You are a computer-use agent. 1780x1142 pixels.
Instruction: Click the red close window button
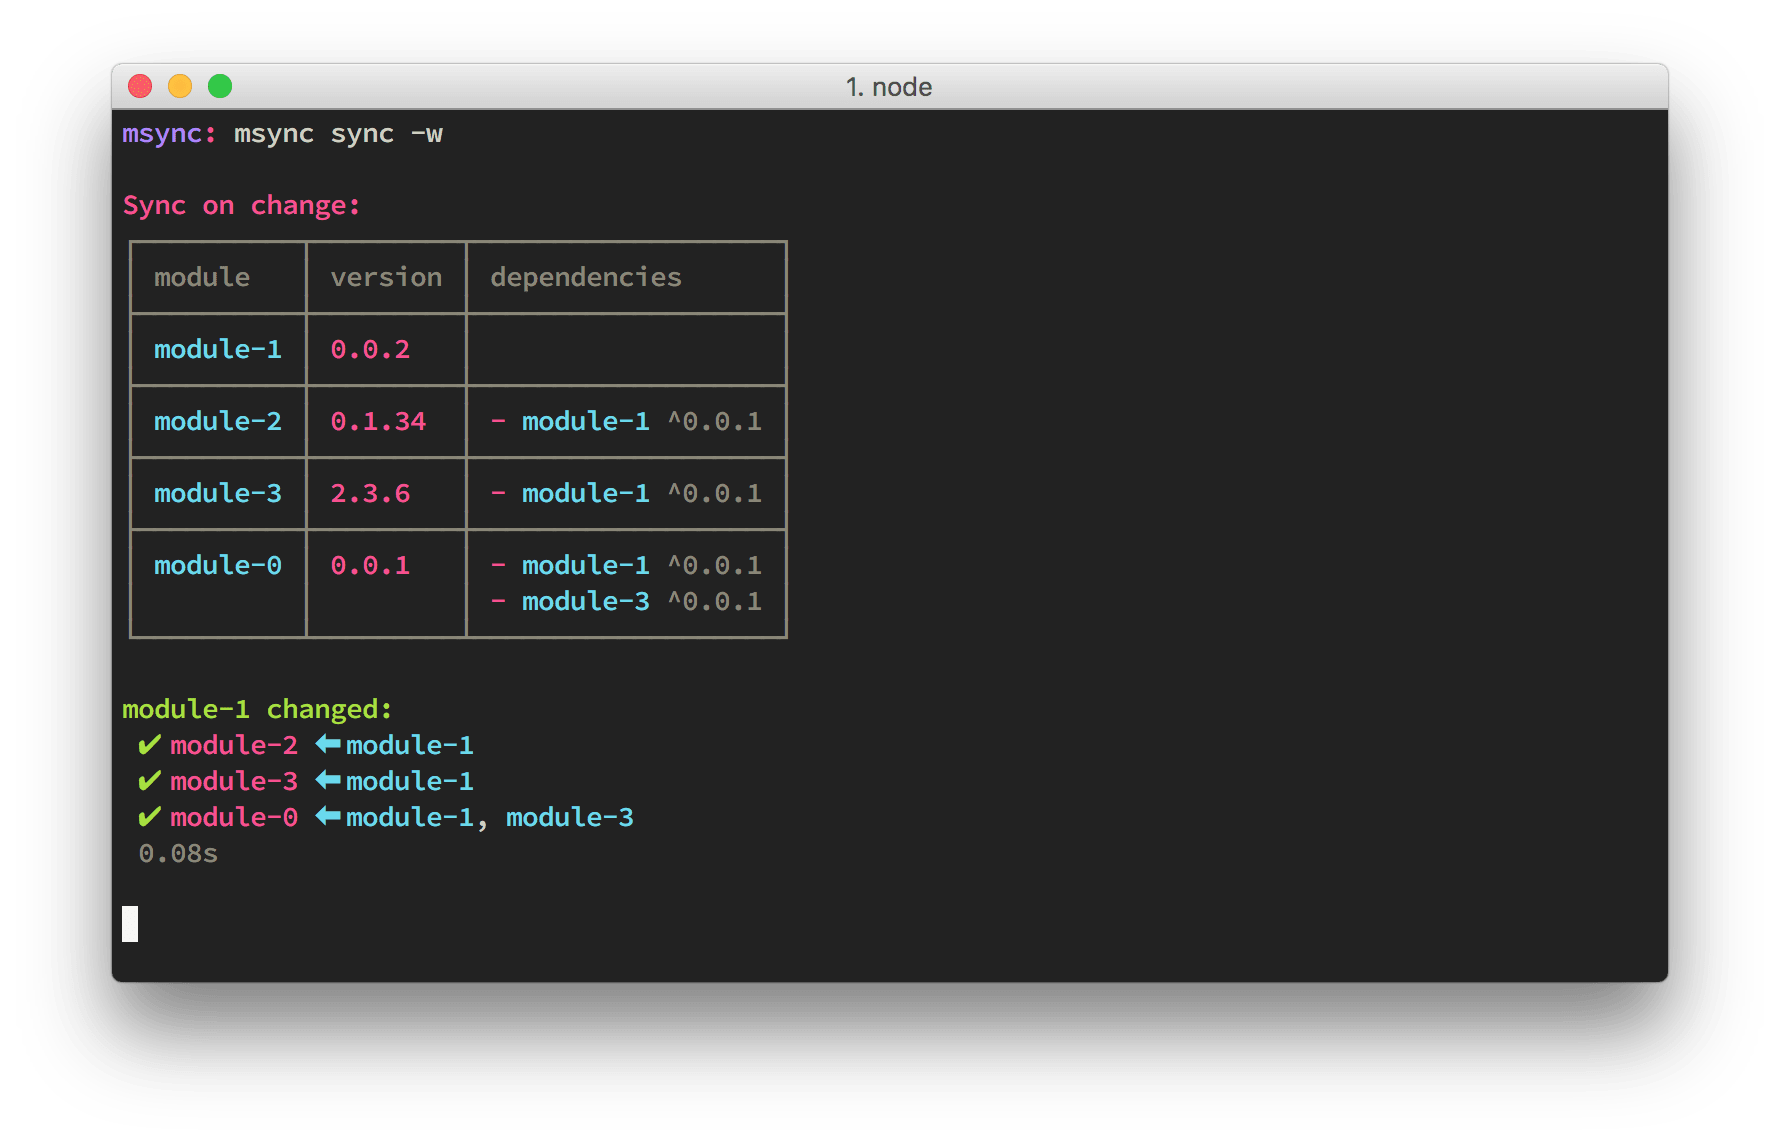click(x=140, y=87)
